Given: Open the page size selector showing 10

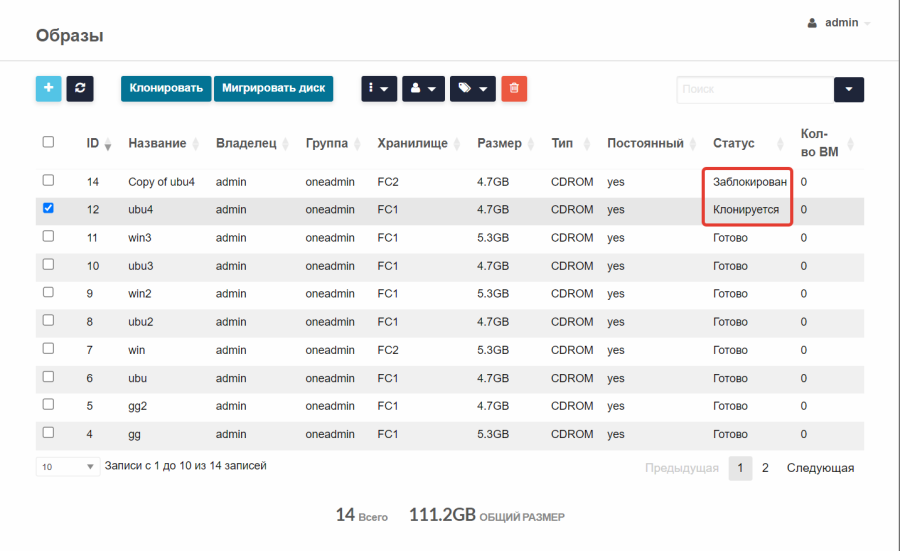Looking at the screenshot, I should (x=68, y=467).
